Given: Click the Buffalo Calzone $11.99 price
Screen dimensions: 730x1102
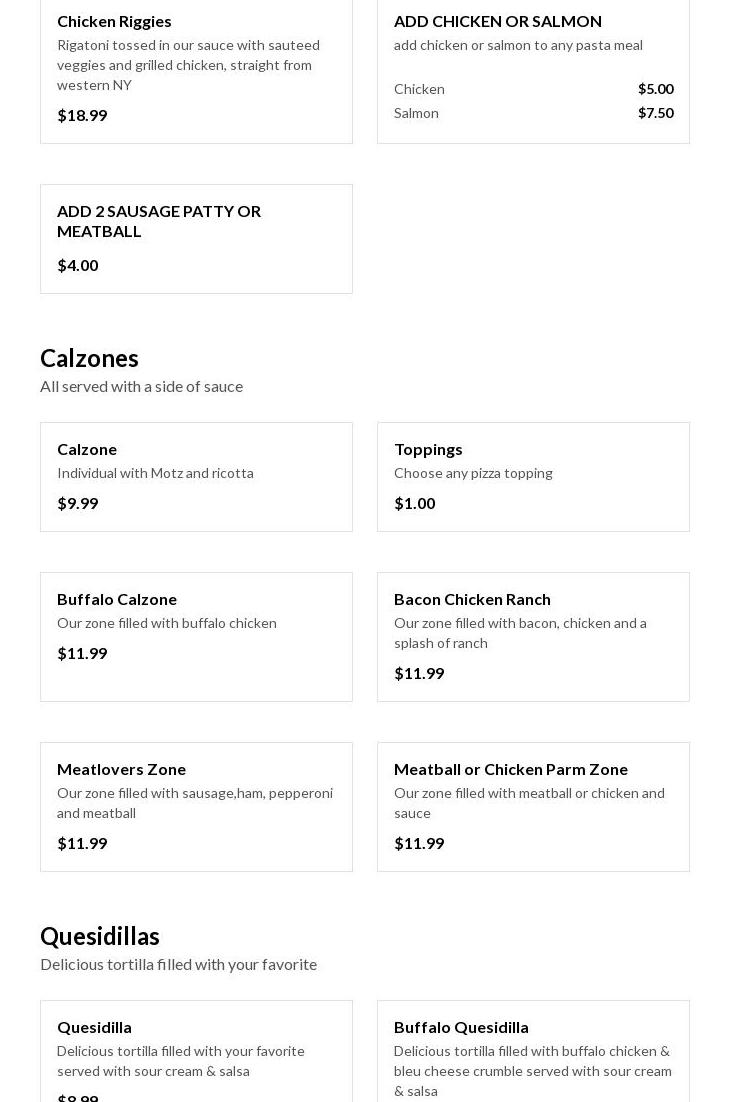Looking at the screenshot, I should coord(82,654).
